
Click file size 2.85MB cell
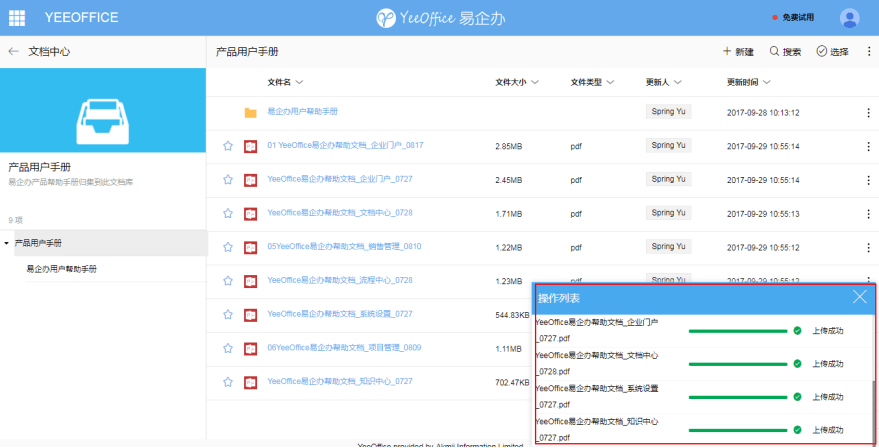click(x=509, y=146)
